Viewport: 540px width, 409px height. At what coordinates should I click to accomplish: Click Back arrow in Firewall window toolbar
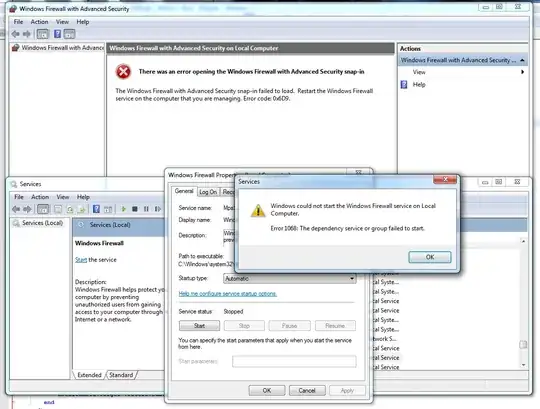(x=15, y=34)
